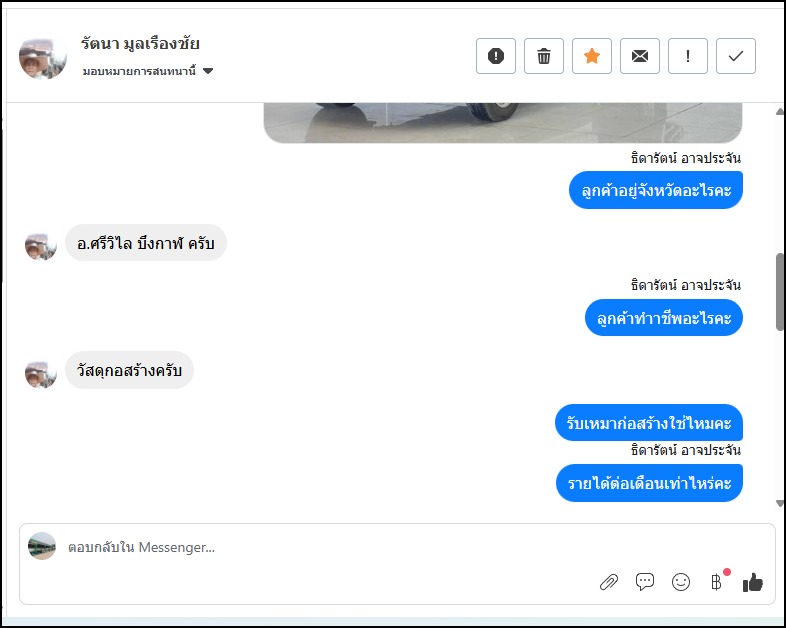Viewport: 786px width, 628px height.
Task: Select the message รายได้ต่อเดือนเท่าไหร่คะ
Action: 649,483
